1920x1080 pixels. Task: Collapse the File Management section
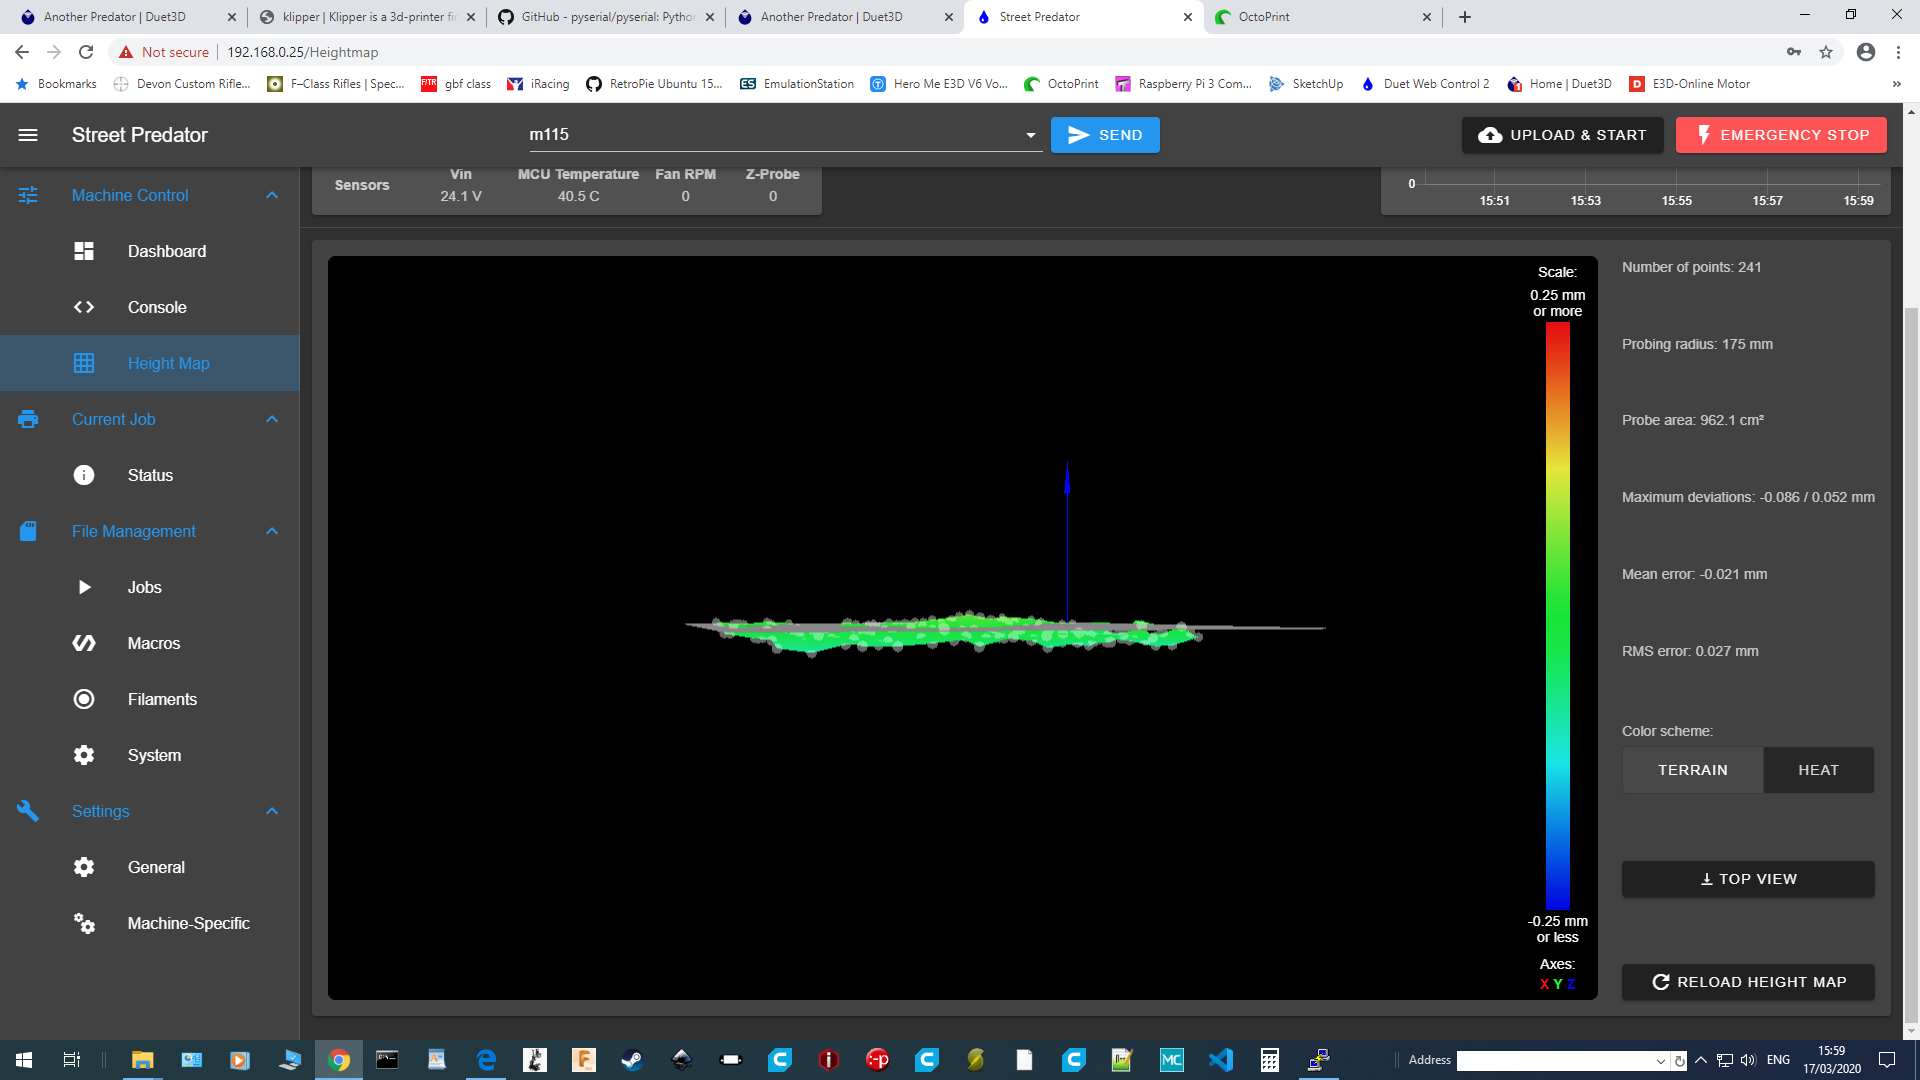(272, 531)
